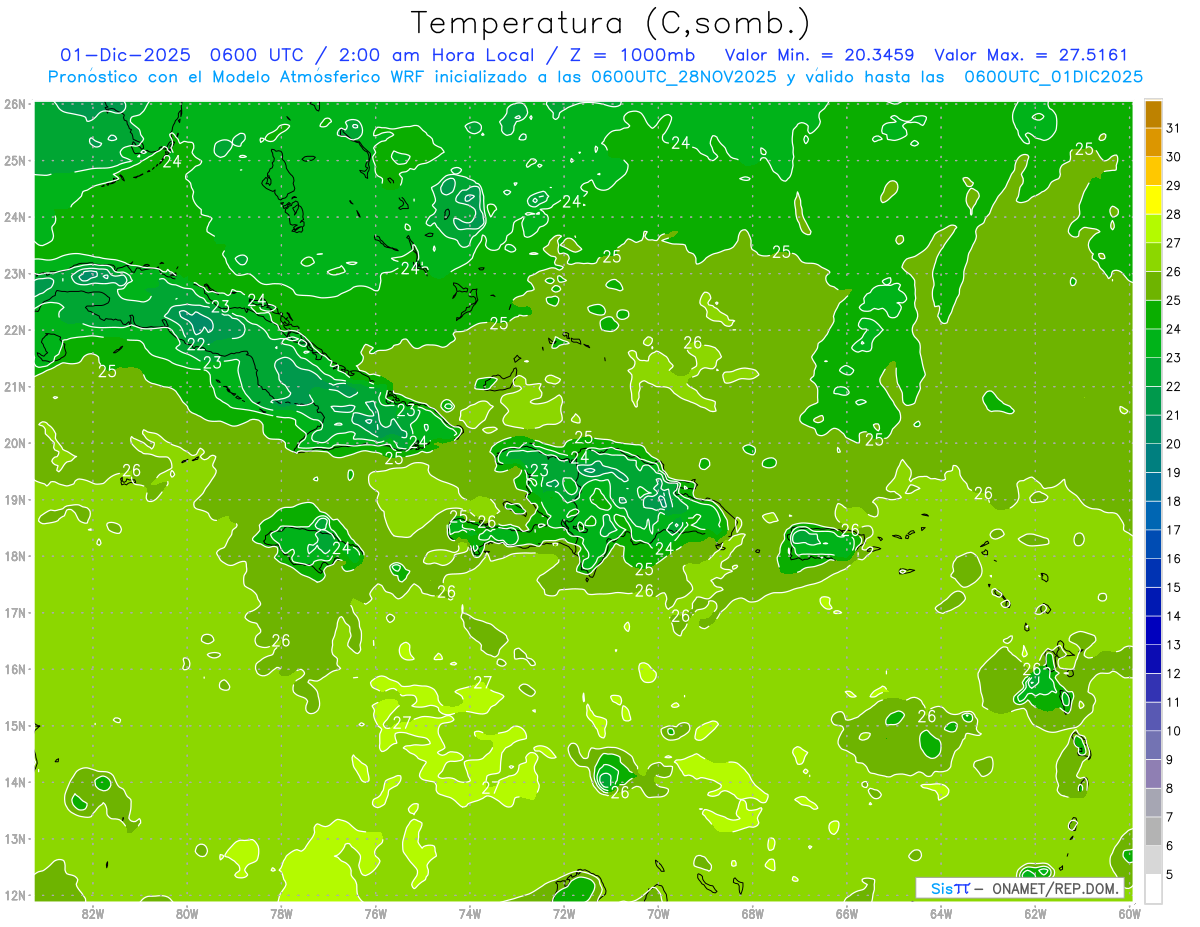Click the 78W longitude axis label

click(x=281, y=913)
